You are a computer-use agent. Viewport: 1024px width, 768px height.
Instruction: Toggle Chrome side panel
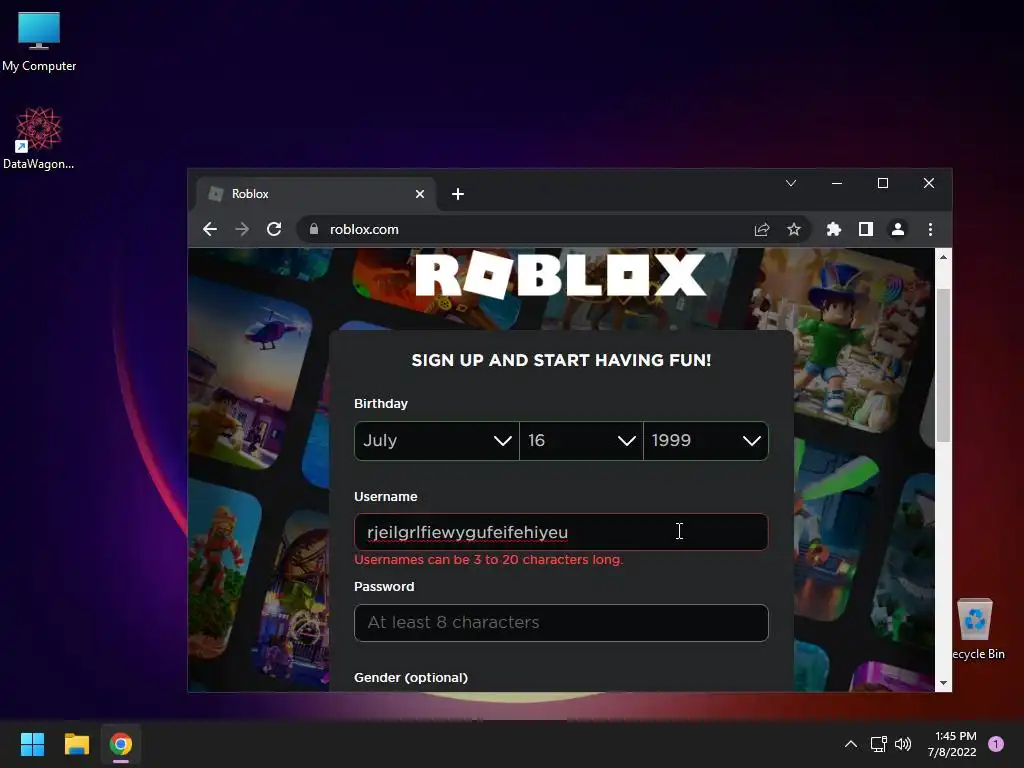866,229
